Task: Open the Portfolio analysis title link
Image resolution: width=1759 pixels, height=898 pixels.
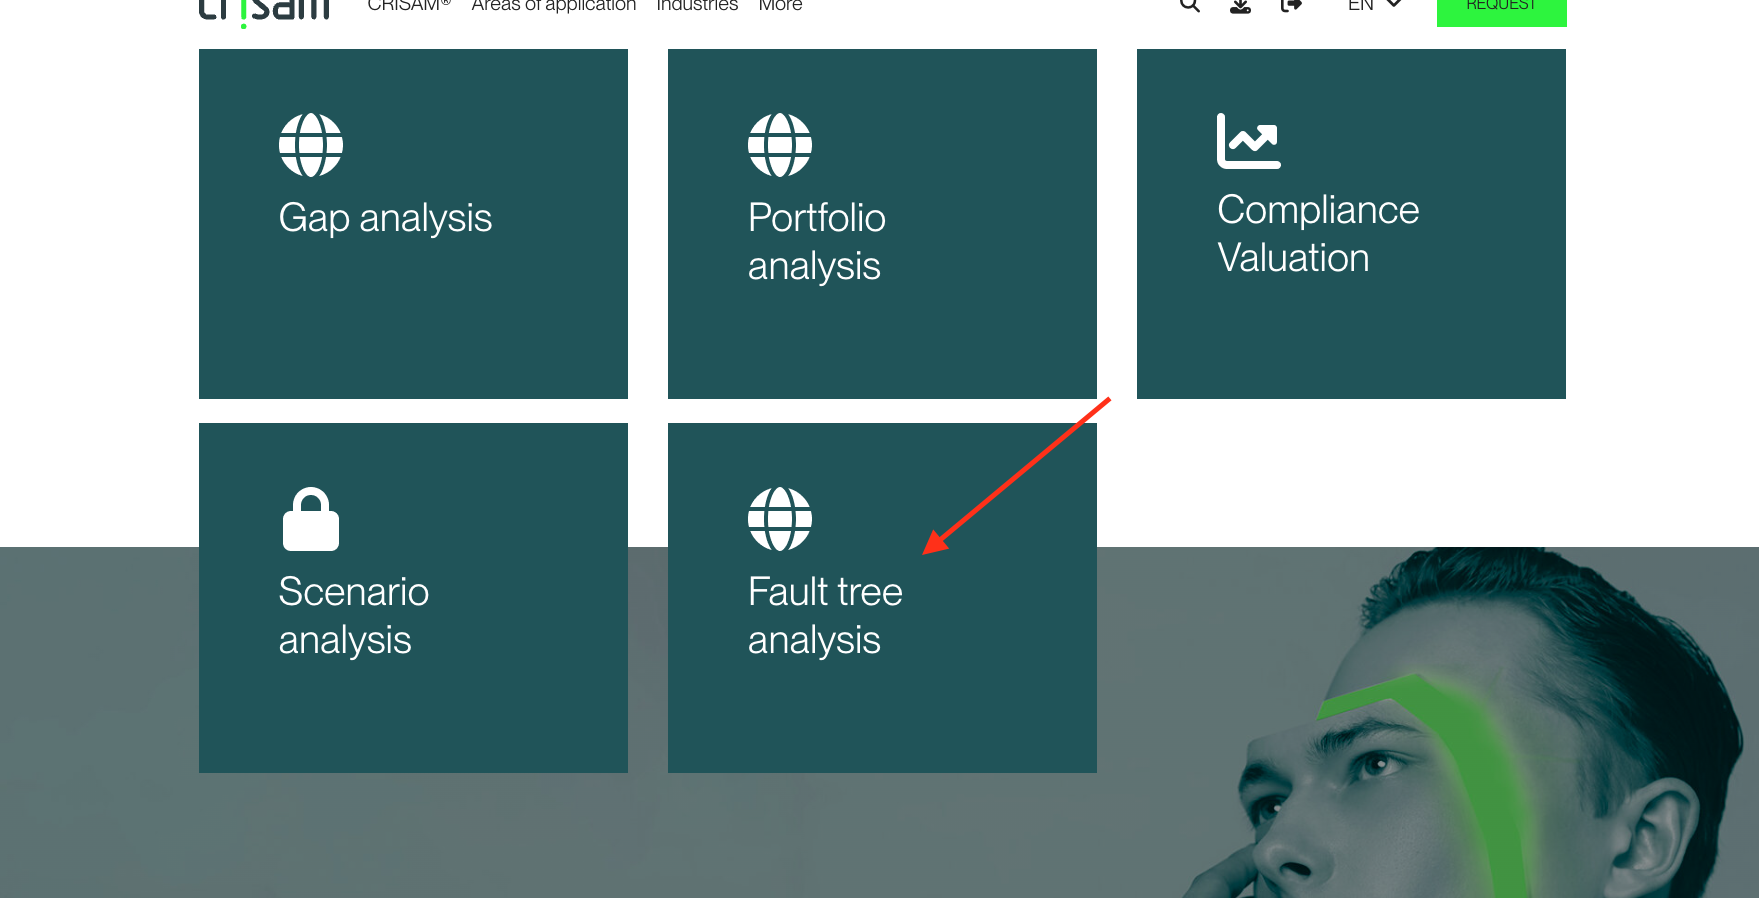Action: point(817,242)
